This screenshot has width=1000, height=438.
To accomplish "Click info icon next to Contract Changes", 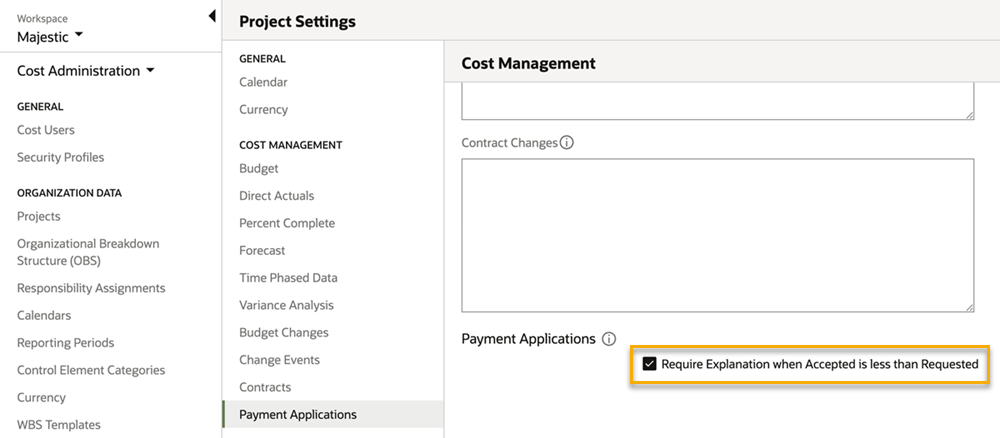I will [x=567, y=143].
